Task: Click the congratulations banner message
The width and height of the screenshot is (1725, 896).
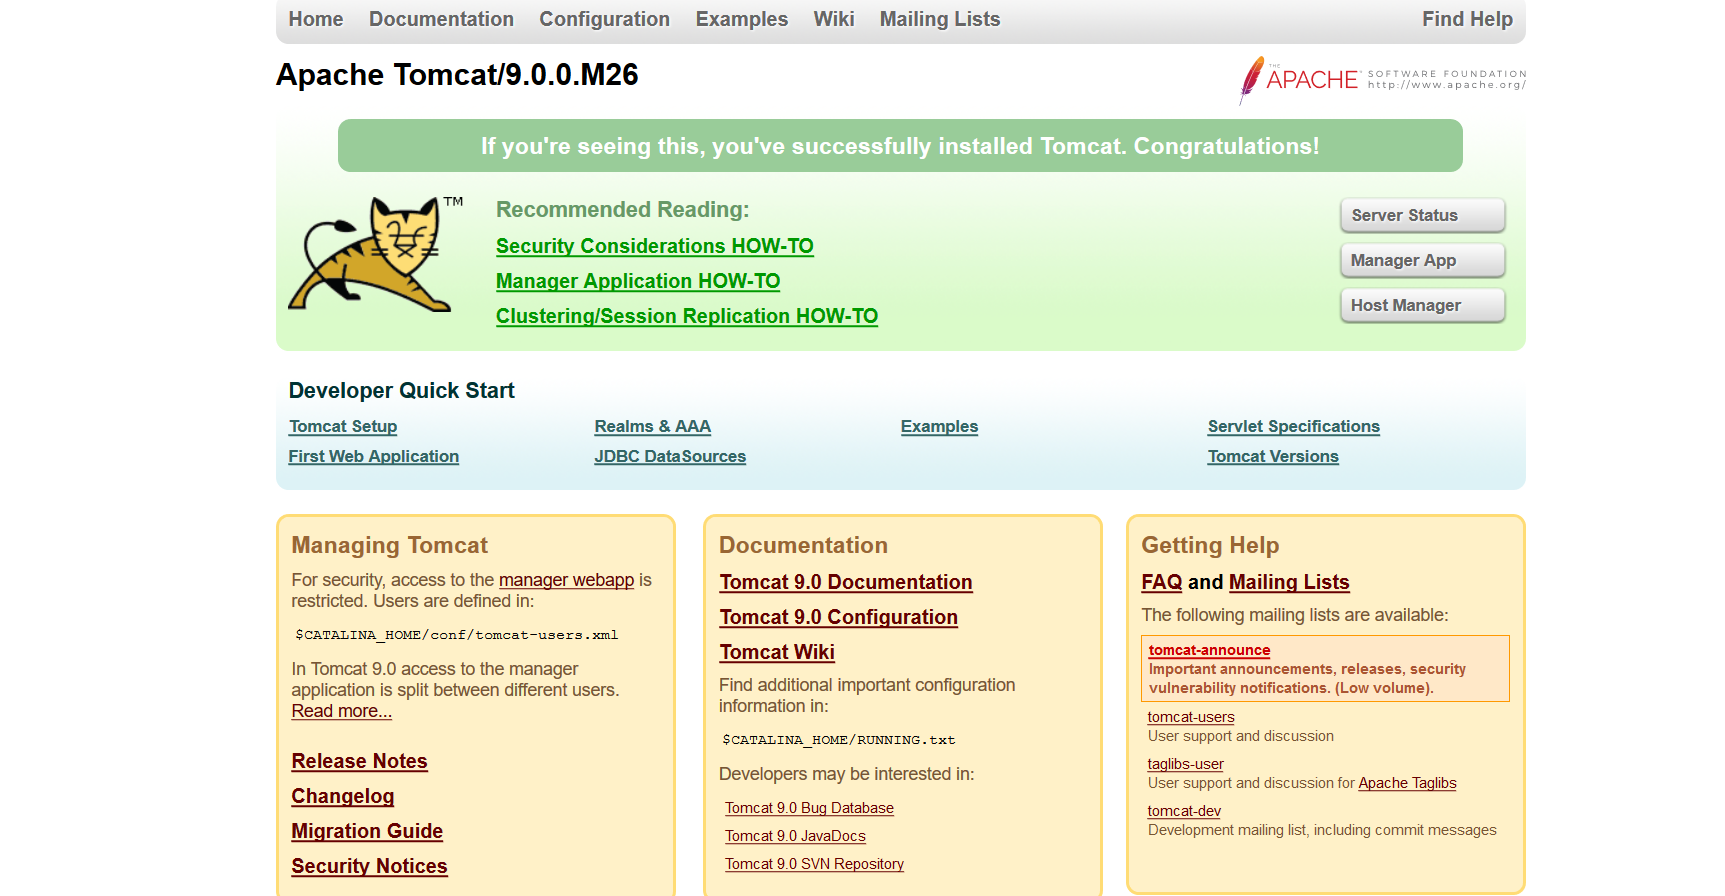Action: click(x=900, y=146)
